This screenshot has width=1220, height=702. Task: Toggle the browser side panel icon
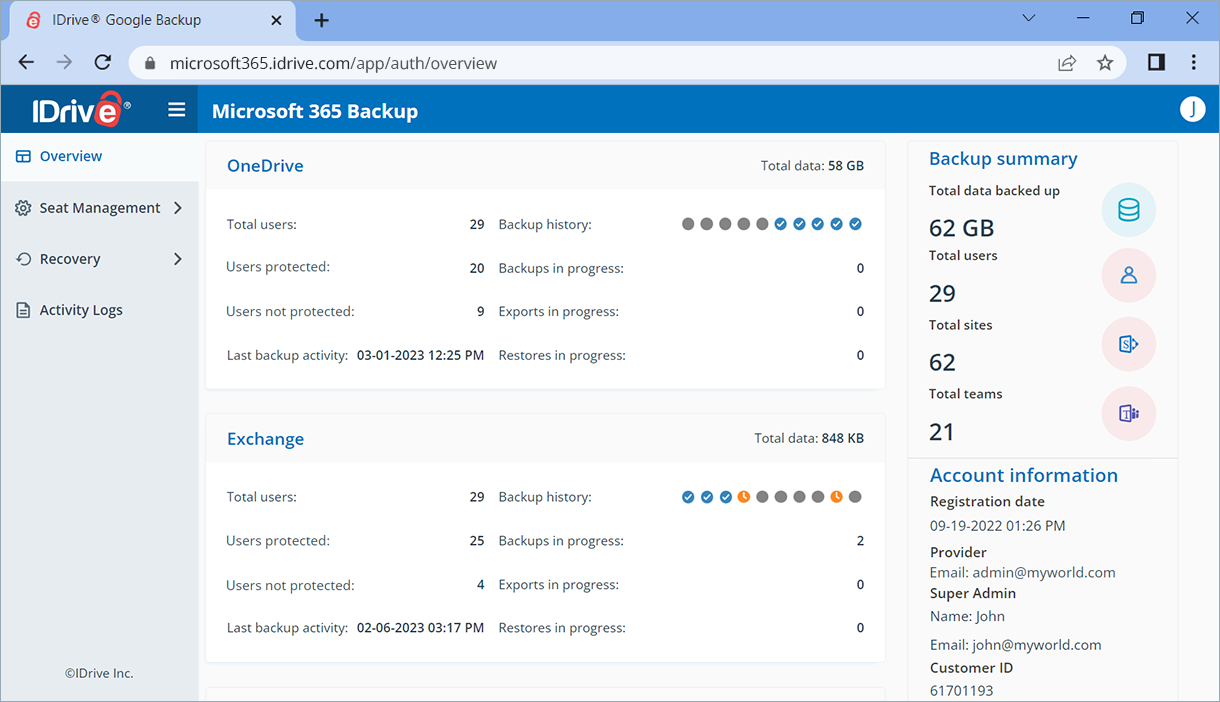tap(1156, 63)
